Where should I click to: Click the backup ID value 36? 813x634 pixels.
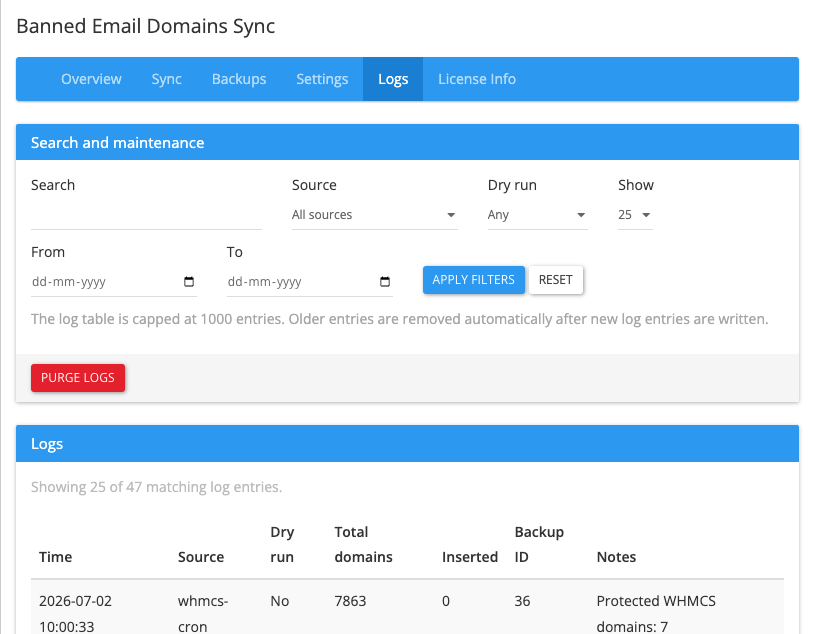coord(522,601)
